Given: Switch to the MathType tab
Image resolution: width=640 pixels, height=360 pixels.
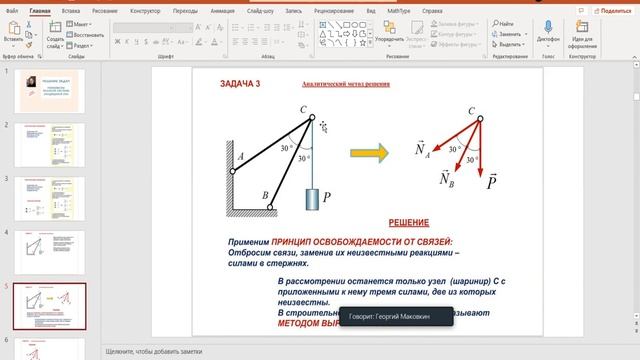Looking at the screenshot, I should [x=398, y=11].
